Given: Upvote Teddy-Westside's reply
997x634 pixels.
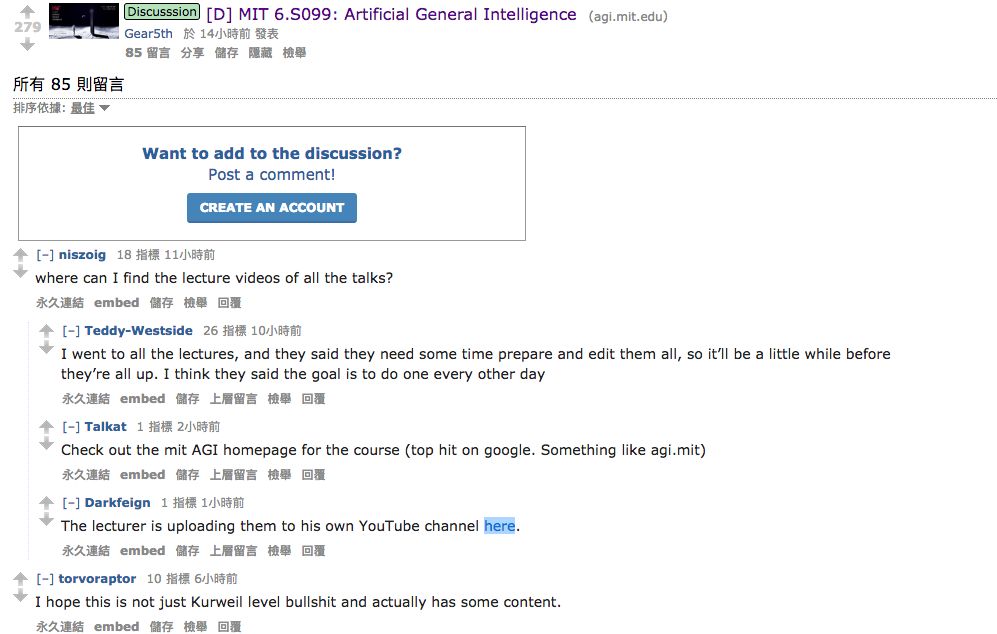Looking at the screenshot, I should click(x=46, y=331).
